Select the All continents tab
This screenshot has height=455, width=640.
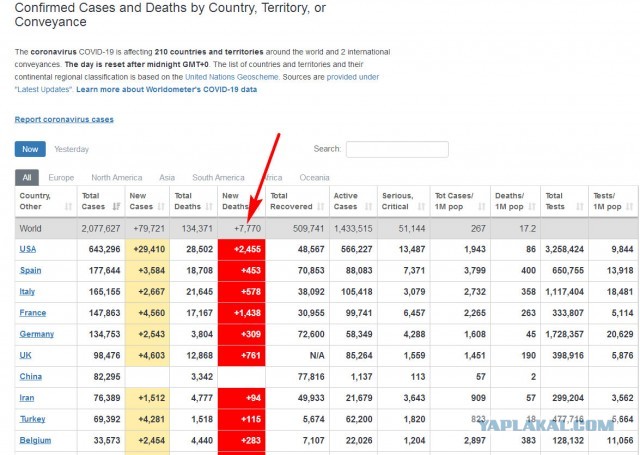tap(27, 178)
